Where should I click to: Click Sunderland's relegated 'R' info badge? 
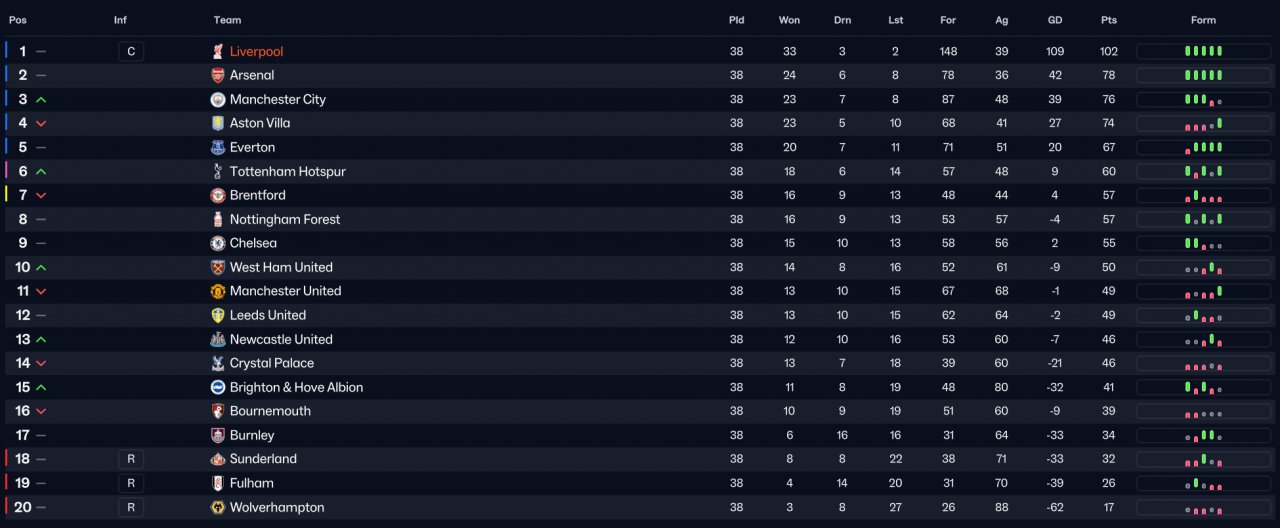click(130, 459)
